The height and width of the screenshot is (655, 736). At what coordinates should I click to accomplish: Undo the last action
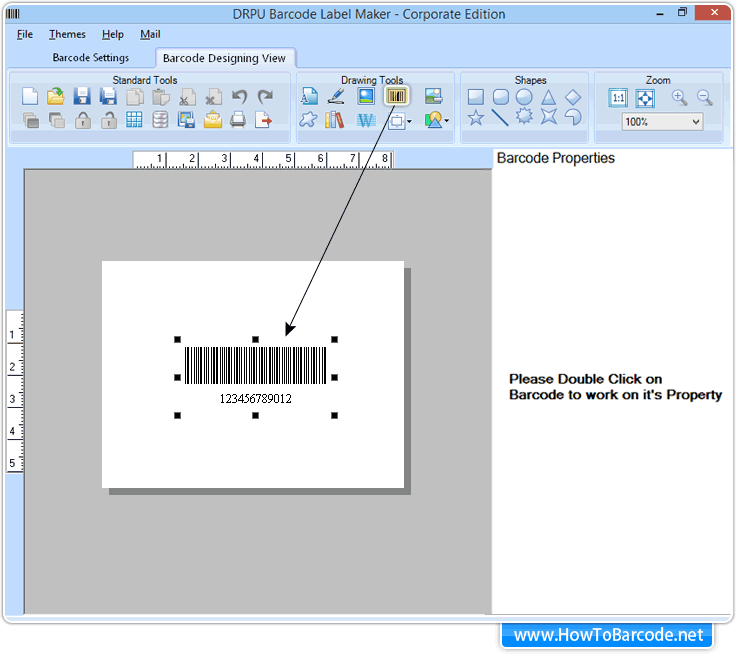(x=239, y=97)
